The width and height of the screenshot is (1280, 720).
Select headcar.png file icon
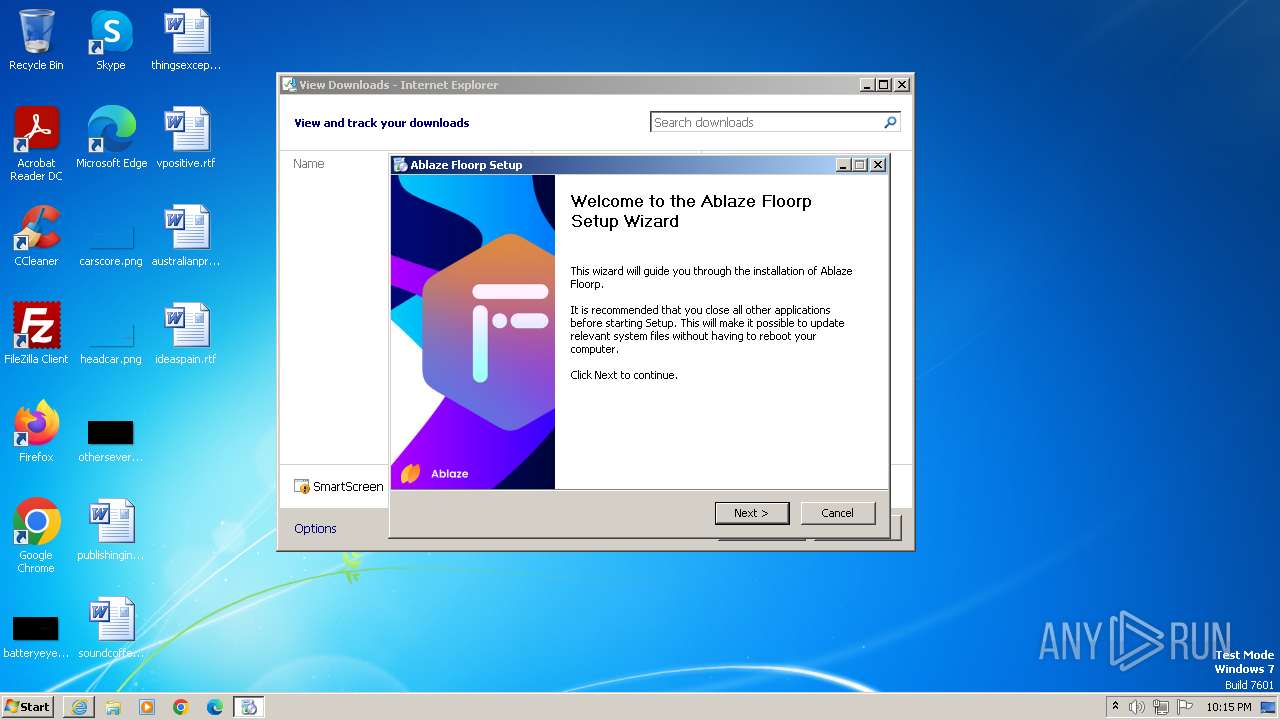[111, 334]
